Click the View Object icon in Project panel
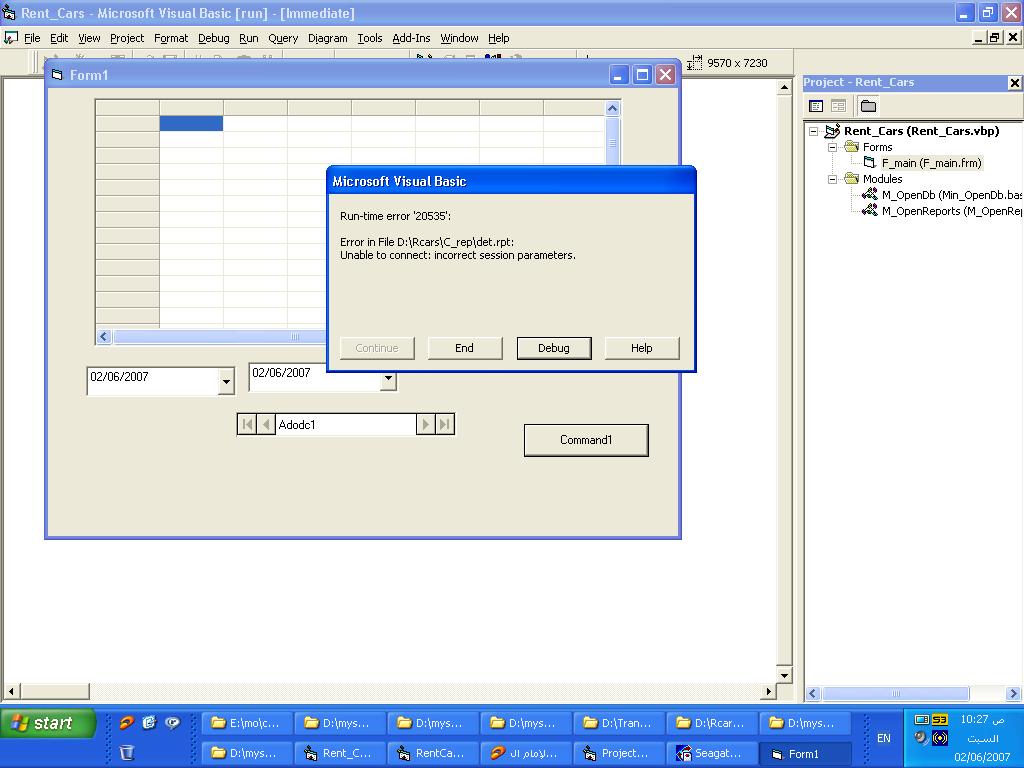This screenshot has width=1024, height=768. coord(839,106)
